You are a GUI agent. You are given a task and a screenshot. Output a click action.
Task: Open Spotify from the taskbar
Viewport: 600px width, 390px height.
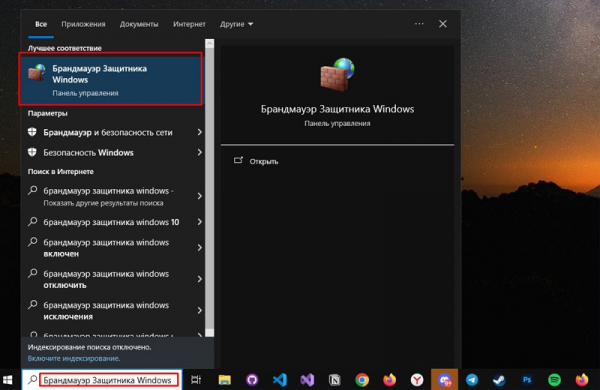[x=554, y=380]
